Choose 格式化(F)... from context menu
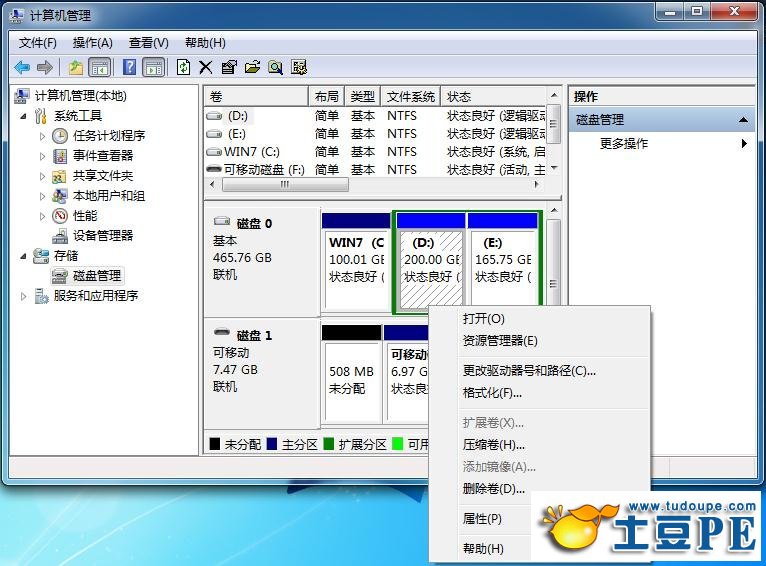 tap(540, 393)
